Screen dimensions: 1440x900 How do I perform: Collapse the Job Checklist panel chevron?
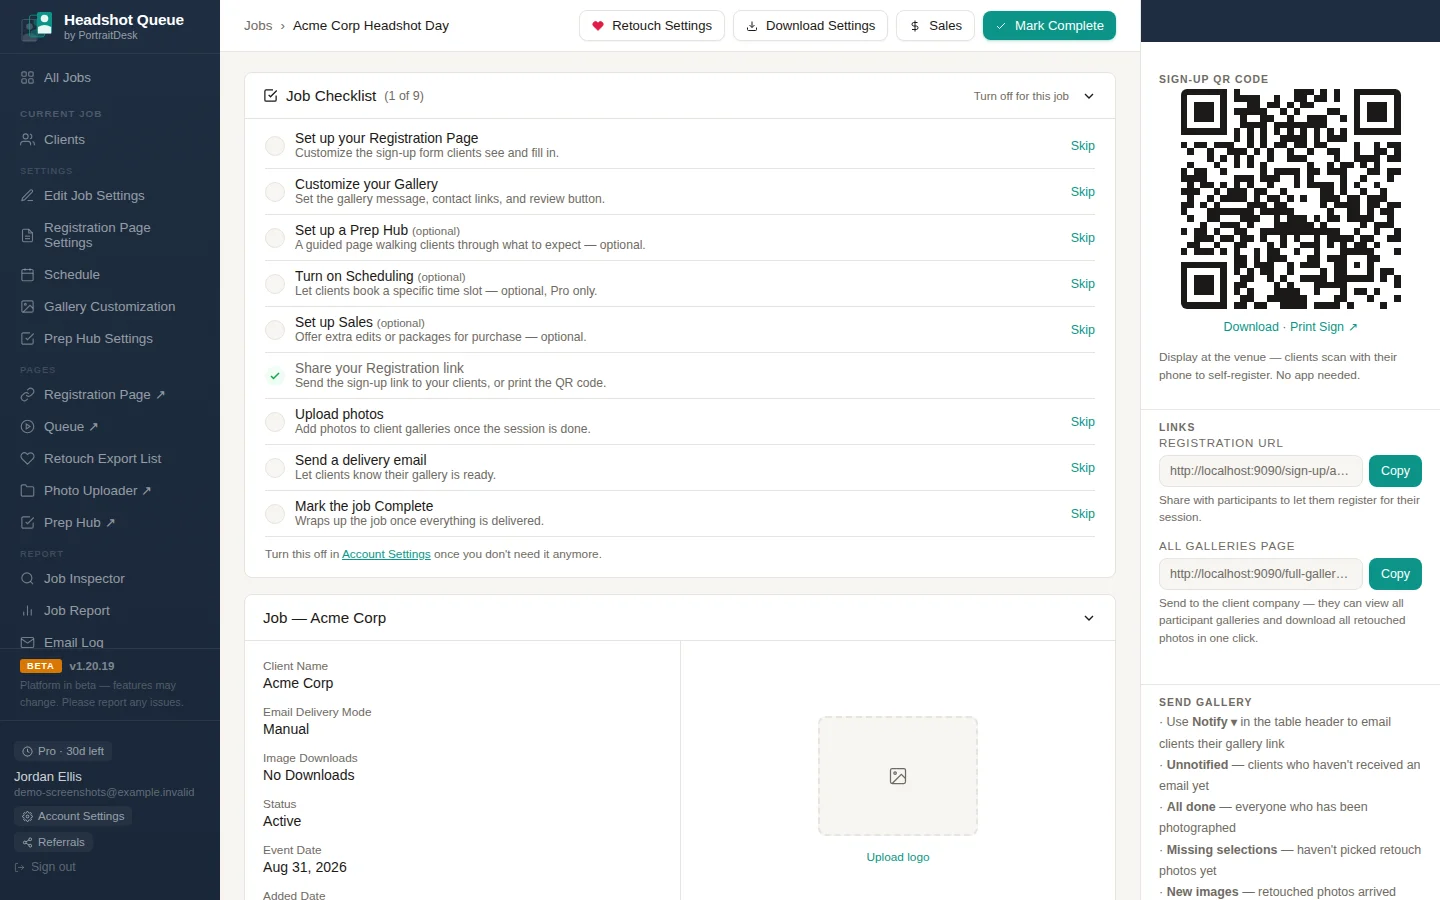(x=1089, y=96)
